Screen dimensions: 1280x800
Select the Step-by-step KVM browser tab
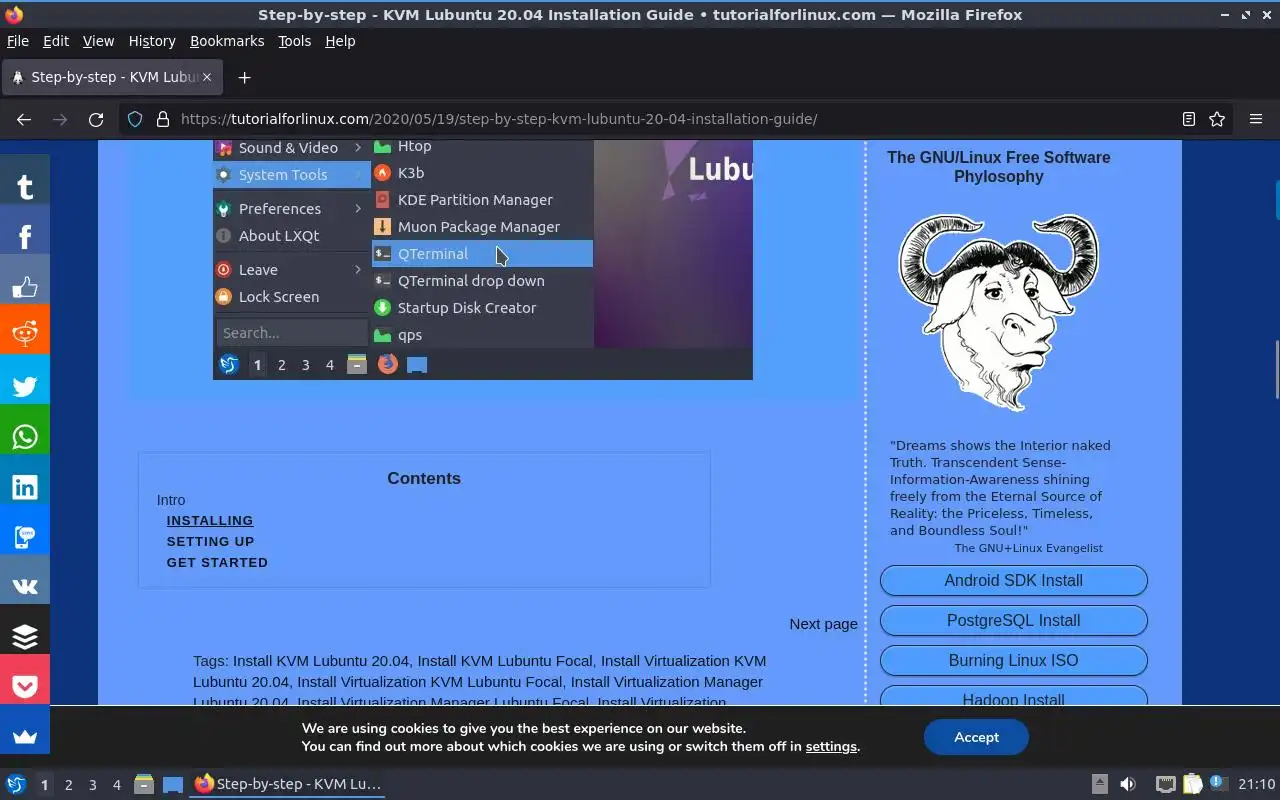coord(112,77)
